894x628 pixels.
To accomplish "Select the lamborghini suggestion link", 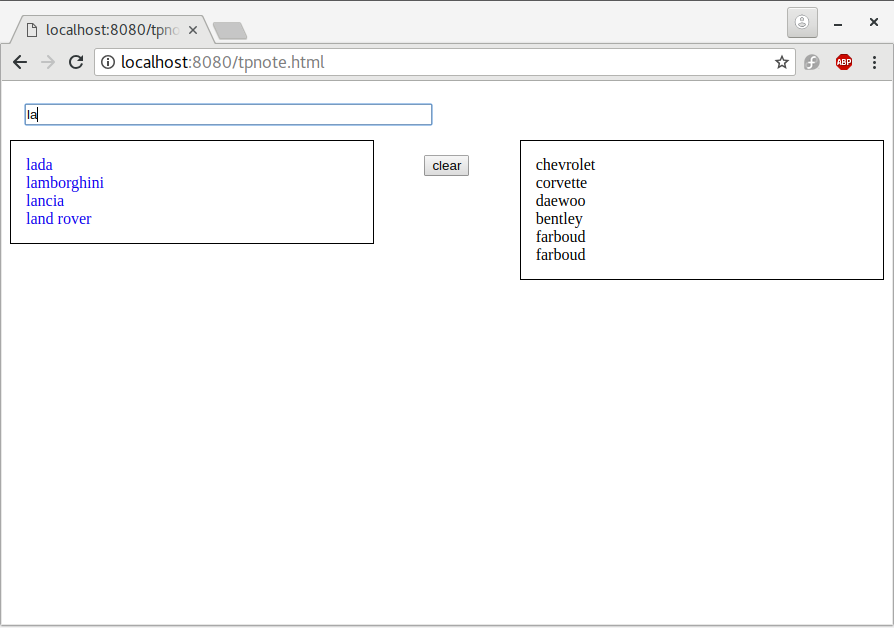I will point(65,183).
